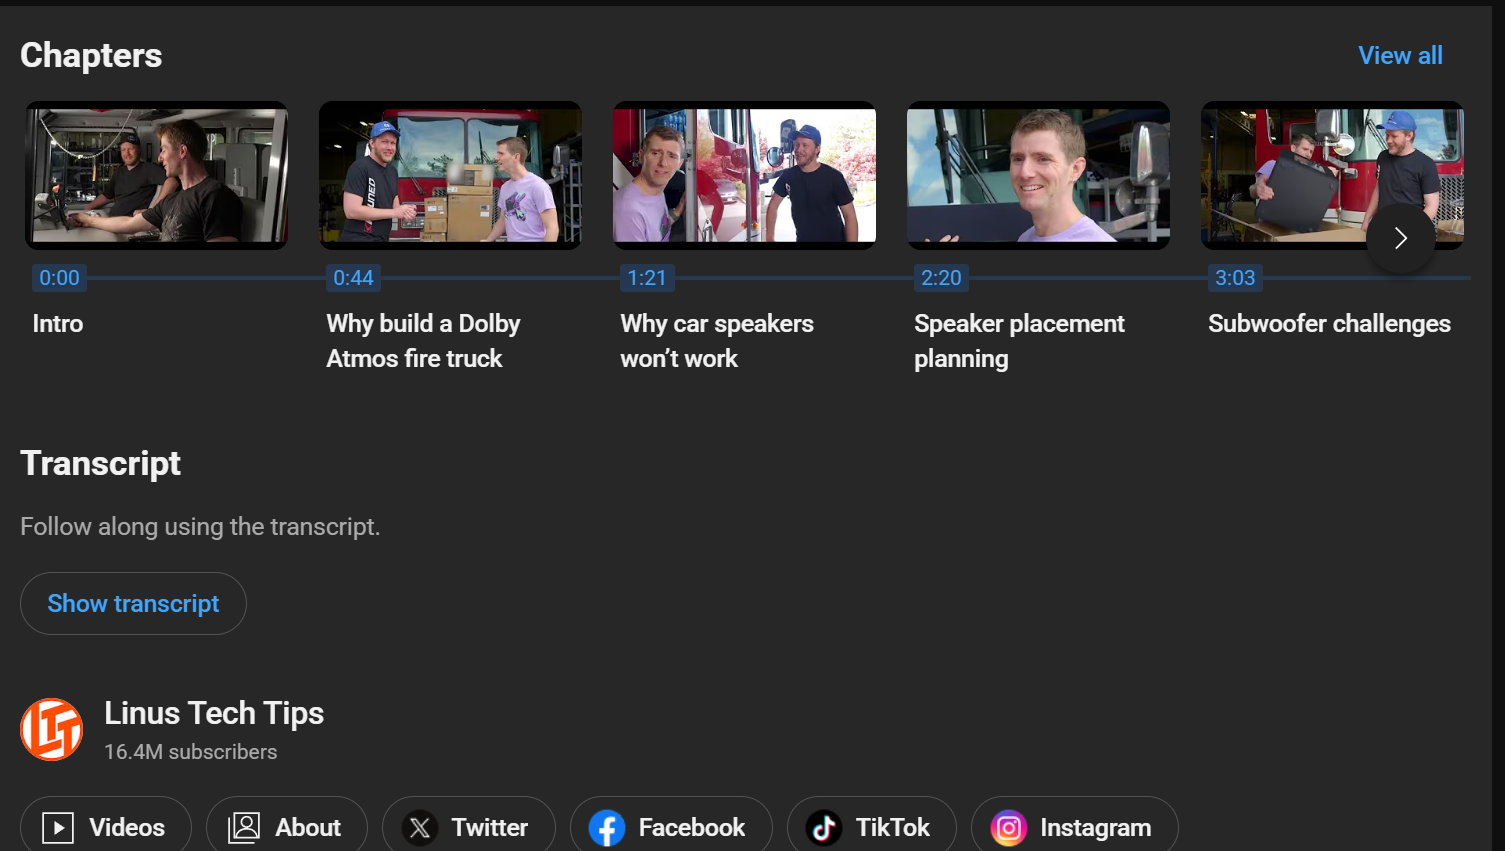
Task: Click the Linus Tech Tips channel name
Action: (214, 713)
